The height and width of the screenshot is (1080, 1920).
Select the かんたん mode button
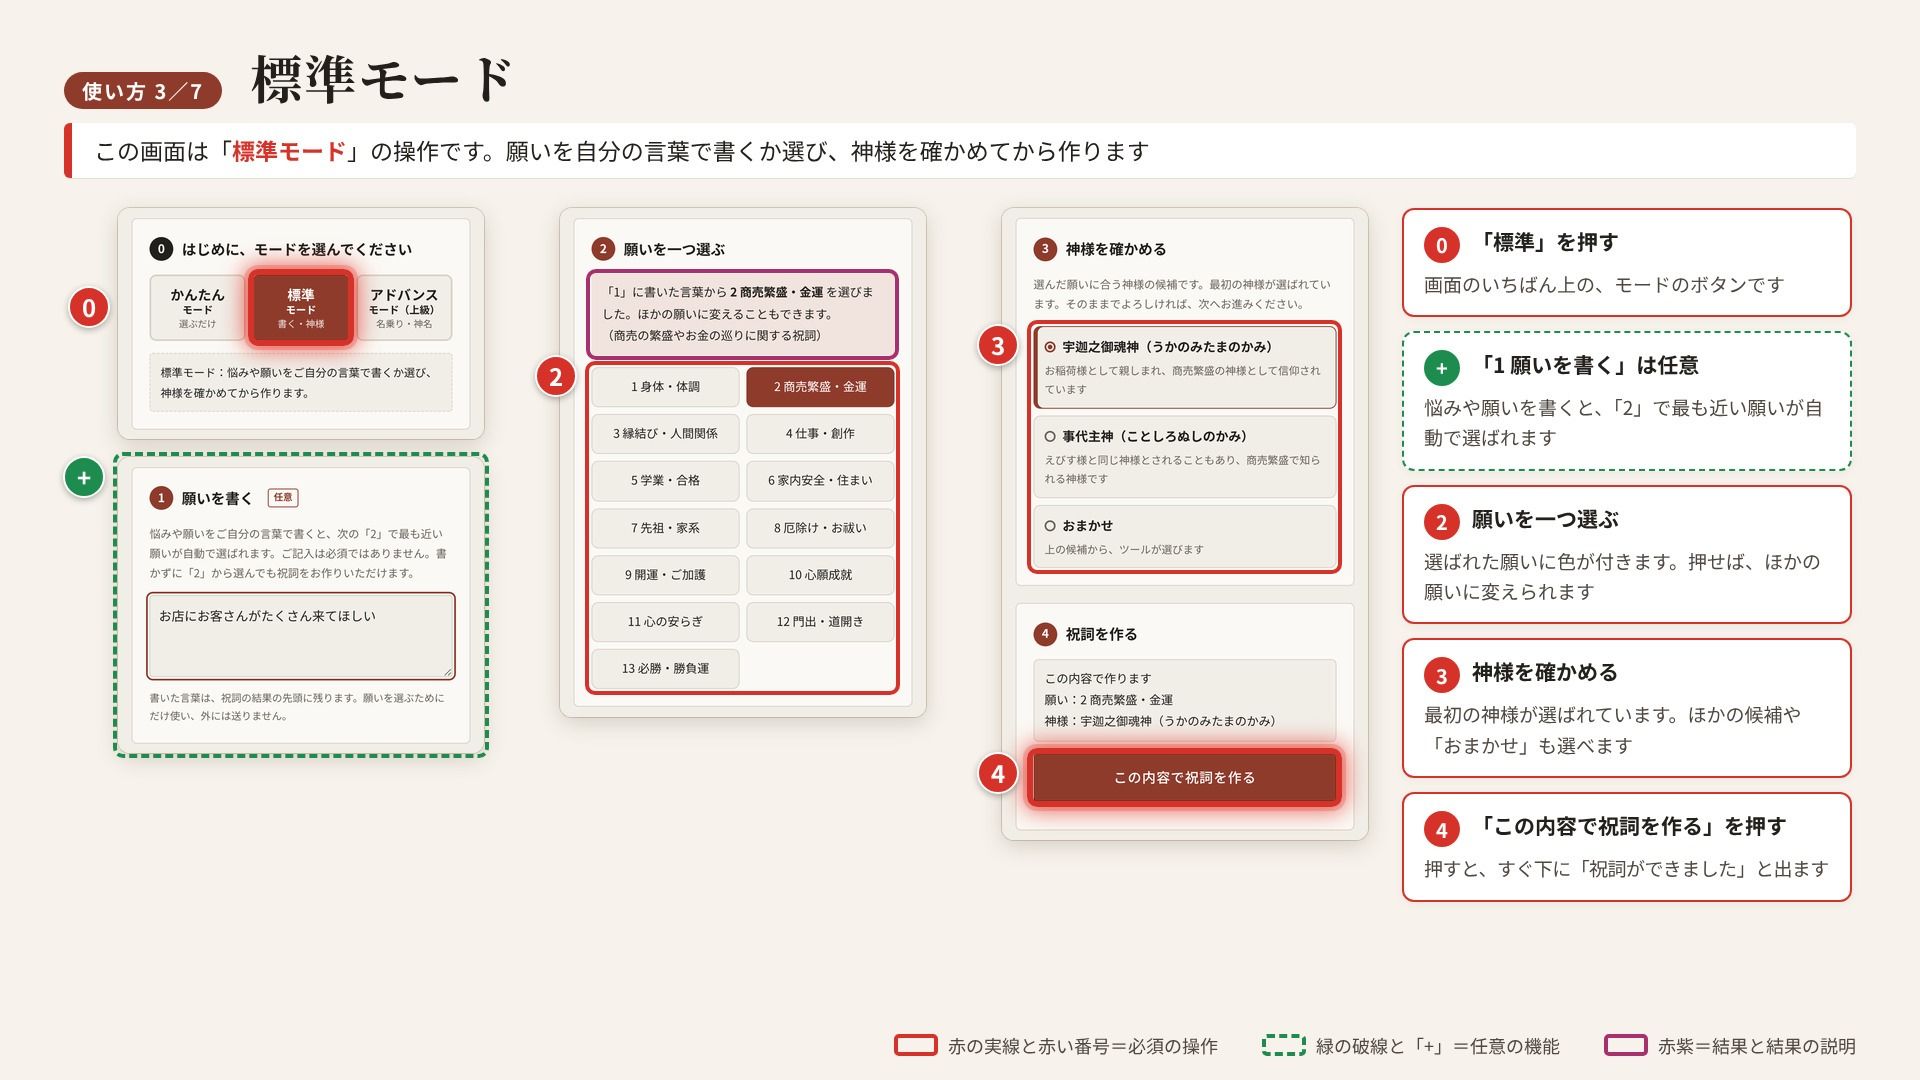(197, 308)
